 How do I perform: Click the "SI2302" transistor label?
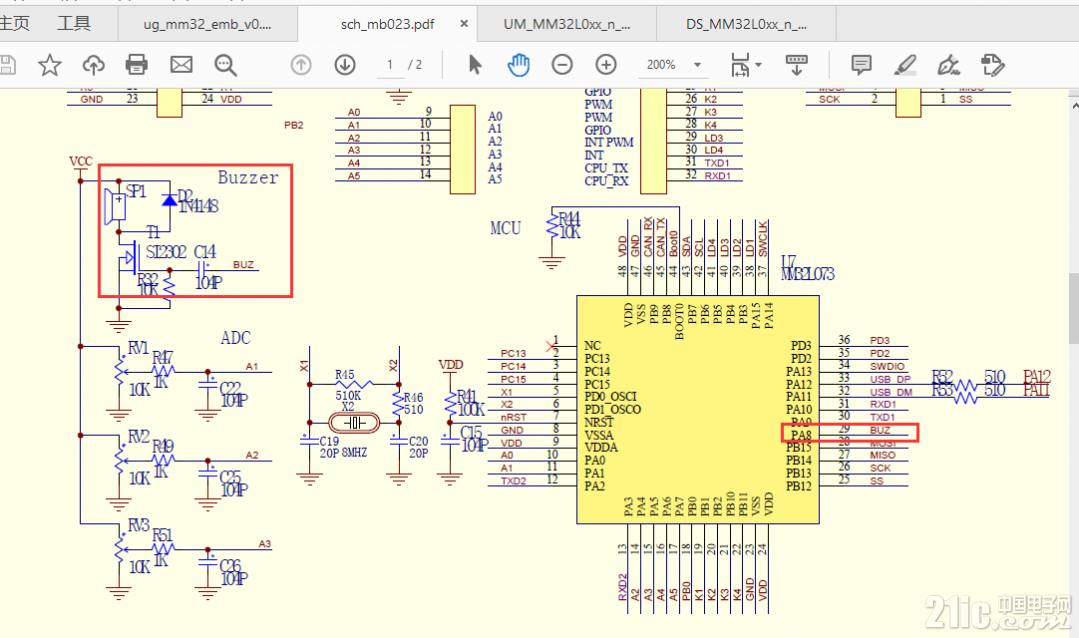[x=166, y=252]
